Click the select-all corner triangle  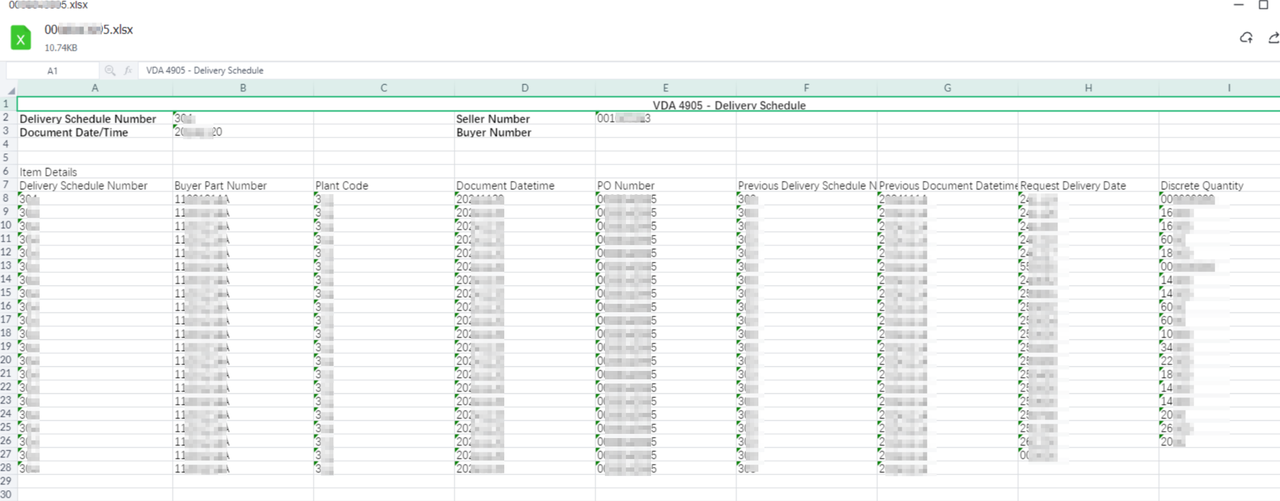[8, 89]
